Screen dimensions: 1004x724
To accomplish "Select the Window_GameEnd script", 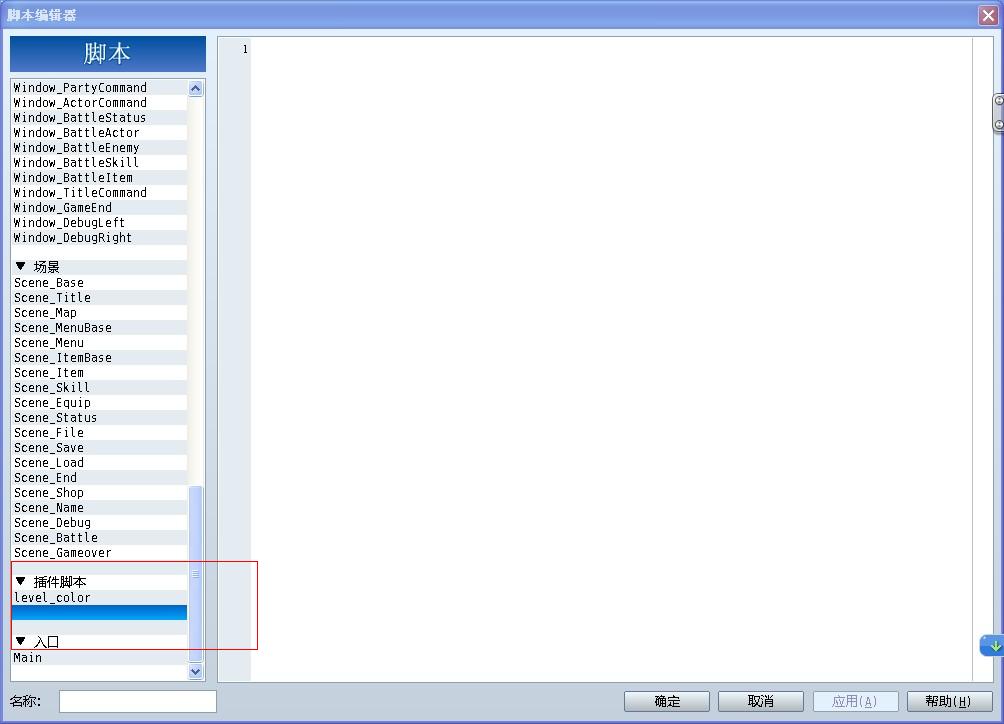I will pyautogui.click(x=99, y=208).
